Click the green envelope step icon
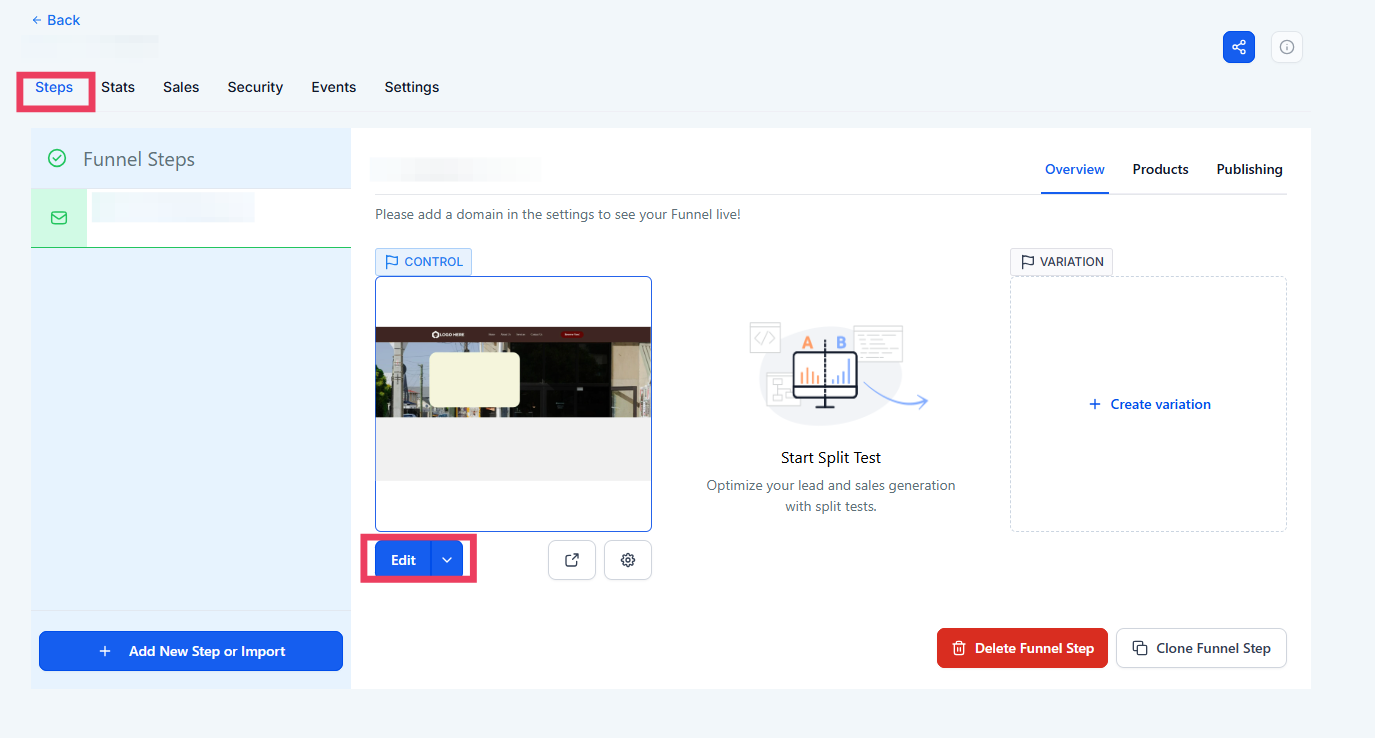 pos(59,217)
